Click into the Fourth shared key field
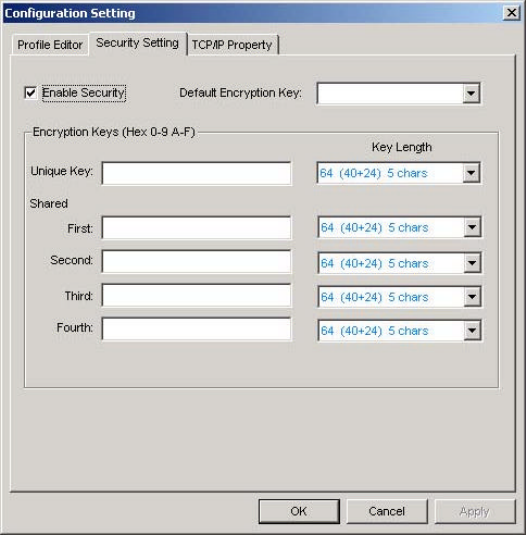526x535 pixels. point(196,329)
